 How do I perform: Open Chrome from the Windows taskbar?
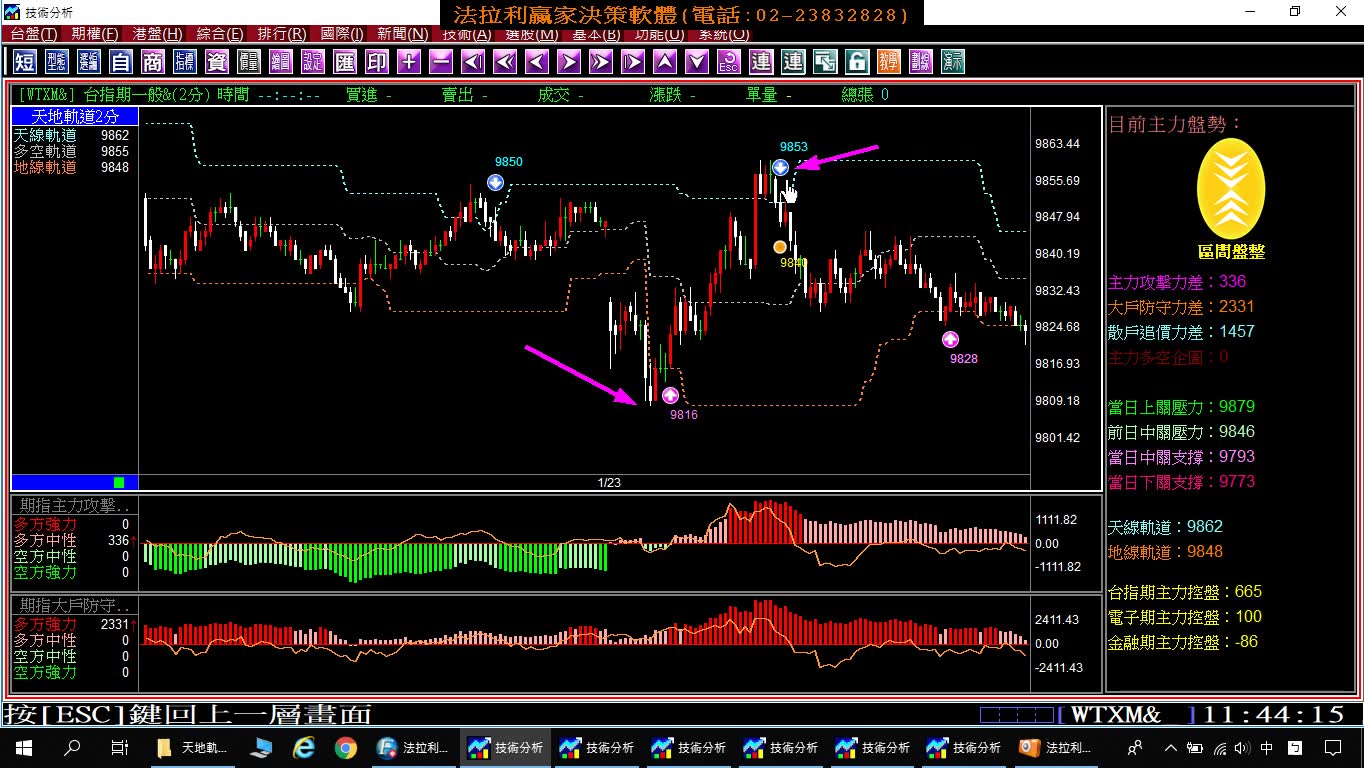point(345,747)
